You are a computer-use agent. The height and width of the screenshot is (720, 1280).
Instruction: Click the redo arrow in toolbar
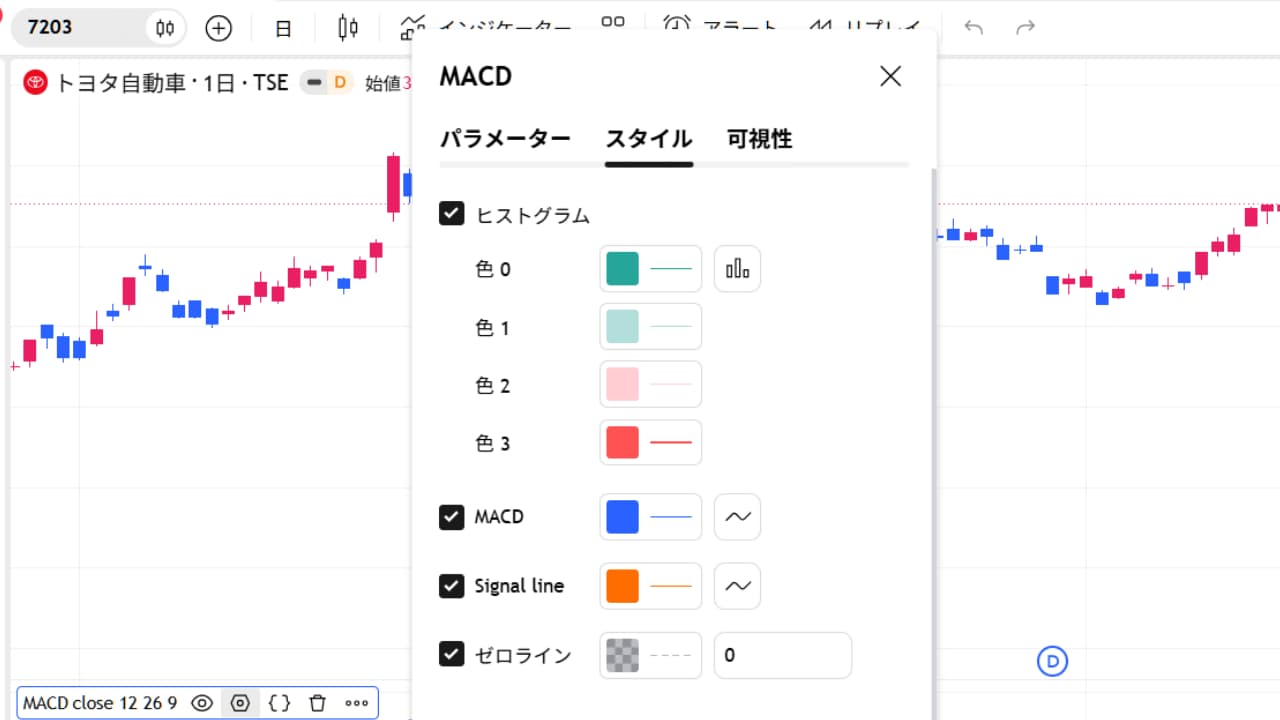coord(1025,28)
